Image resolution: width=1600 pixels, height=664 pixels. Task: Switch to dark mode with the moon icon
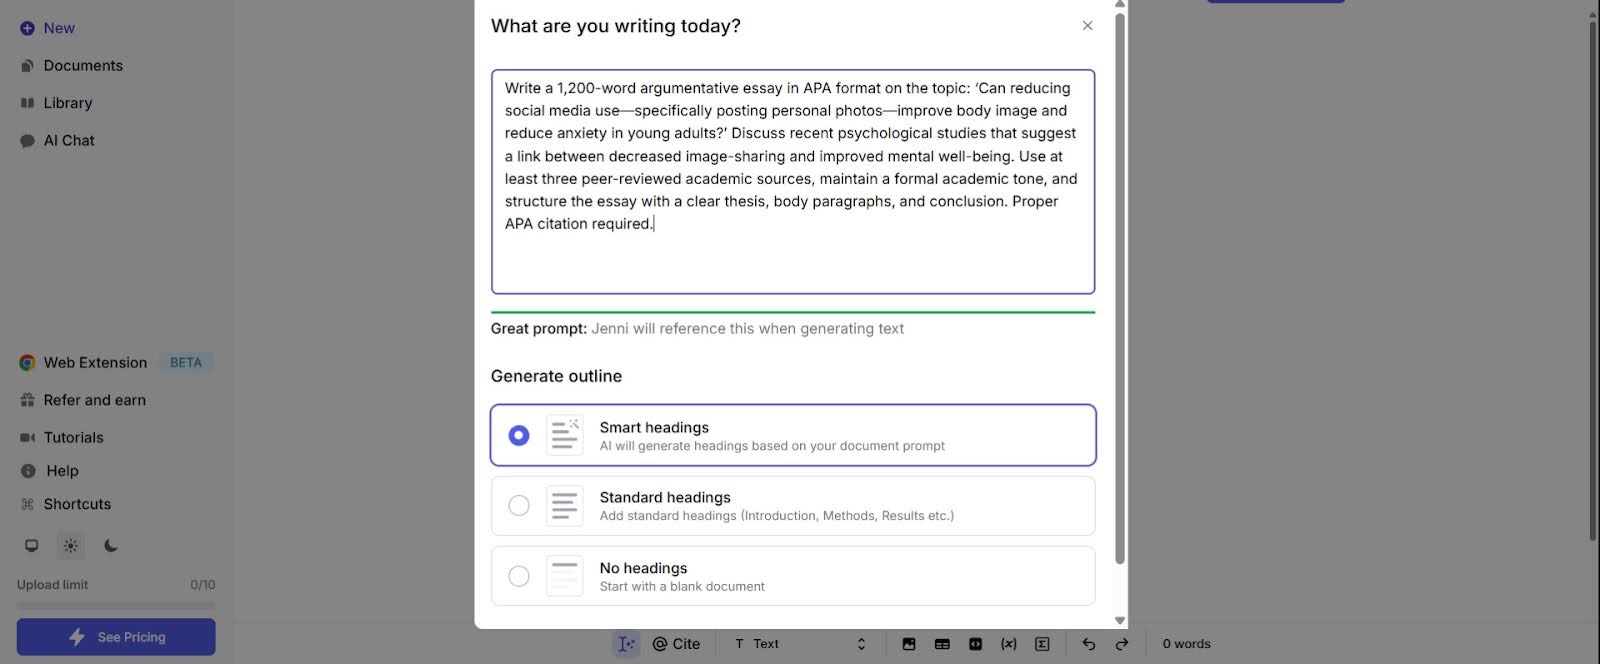[111, 546]
